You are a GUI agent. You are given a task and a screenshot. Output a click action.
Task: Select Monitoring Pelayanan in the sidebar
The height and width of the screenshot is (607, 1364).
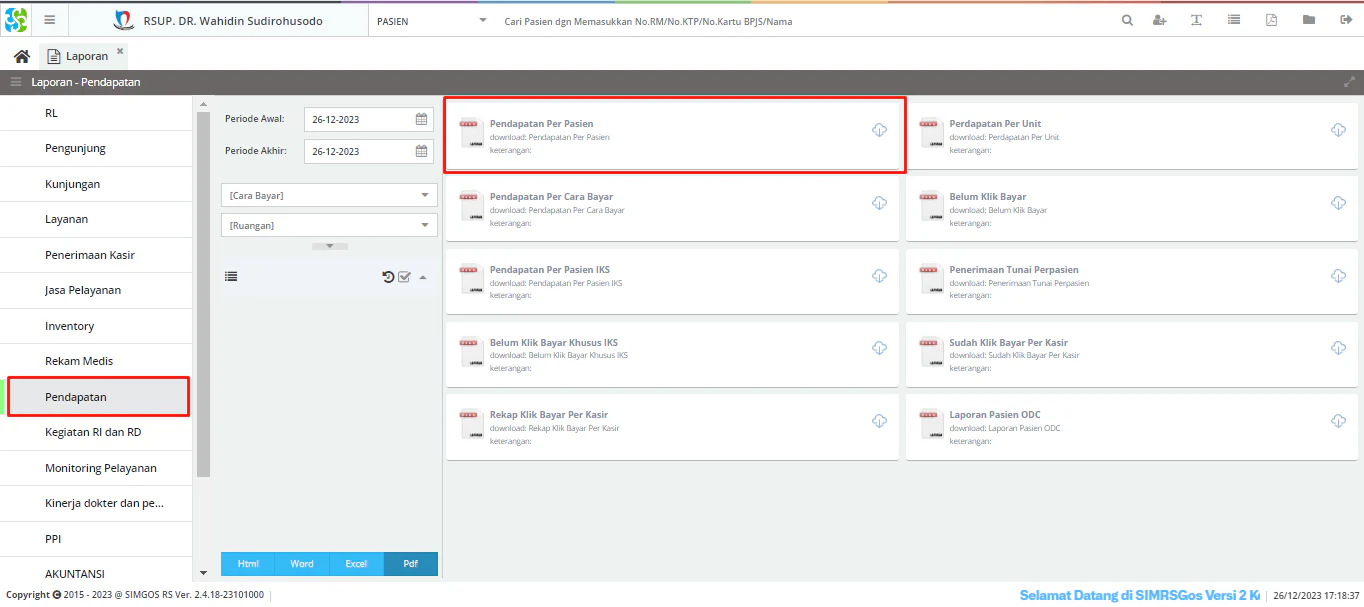tap(96, 468)
